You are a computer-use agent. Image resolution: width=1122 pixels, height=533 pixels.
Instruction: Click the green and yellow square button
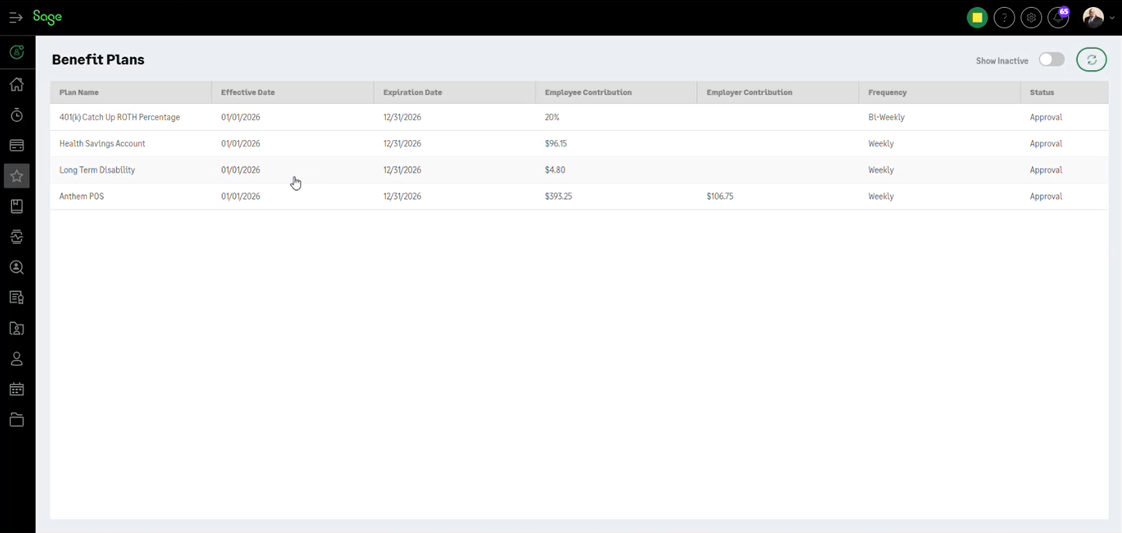pos(977,18)
